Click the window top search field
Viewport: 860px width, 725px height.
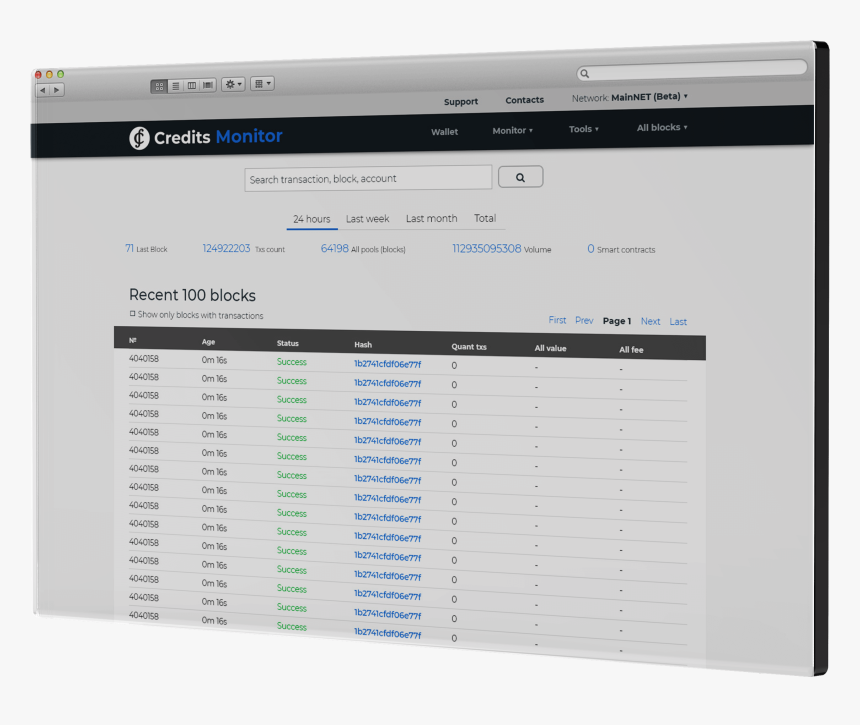(x=692, y=70)
